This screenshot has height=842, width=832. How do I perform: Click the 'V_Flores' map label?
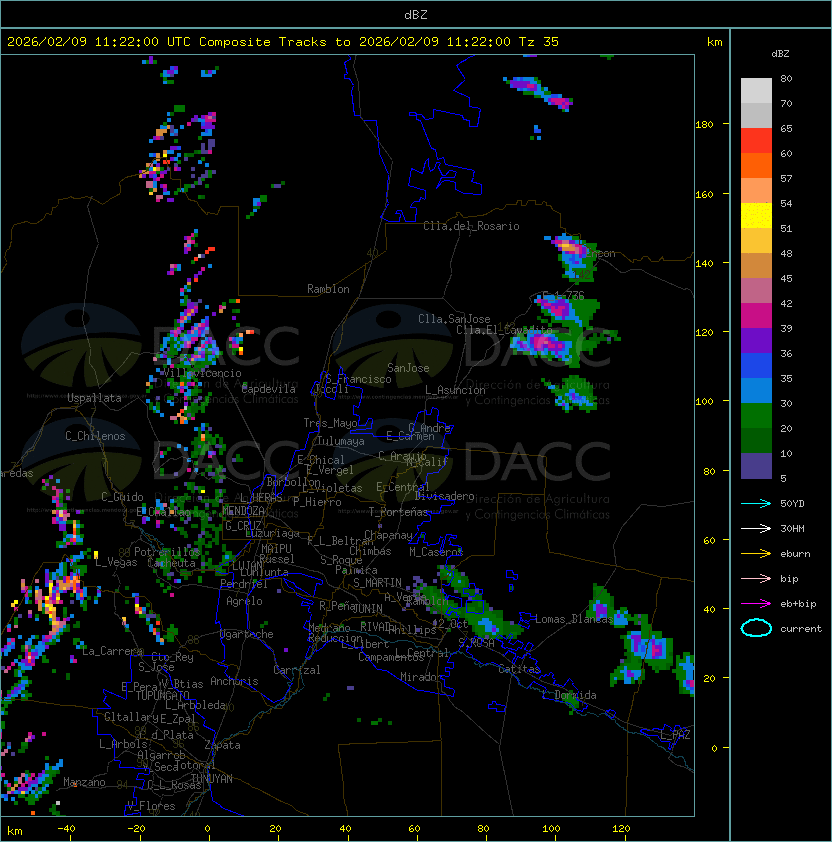151,805
